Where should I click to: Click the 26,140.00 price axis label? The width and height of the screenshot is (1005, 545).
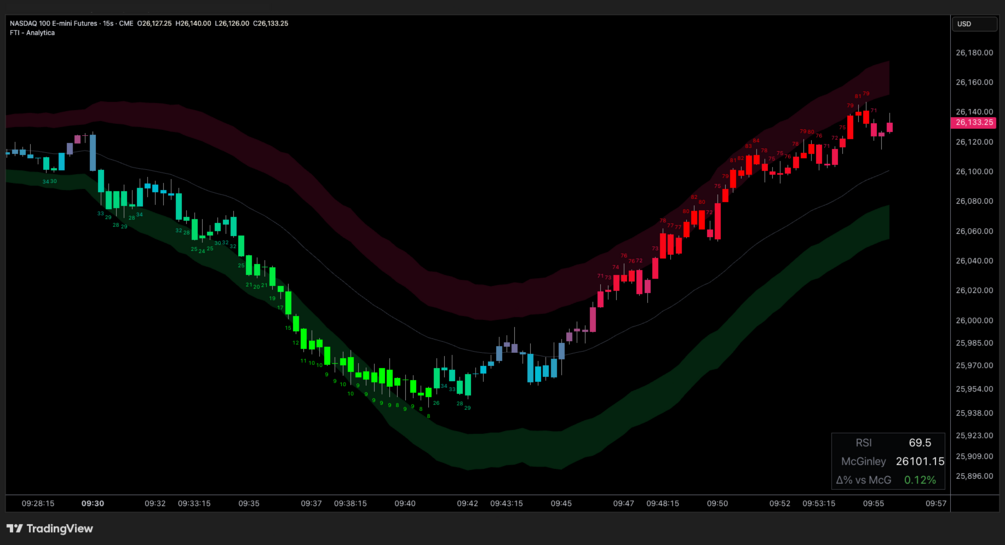[x=974, y=112]
